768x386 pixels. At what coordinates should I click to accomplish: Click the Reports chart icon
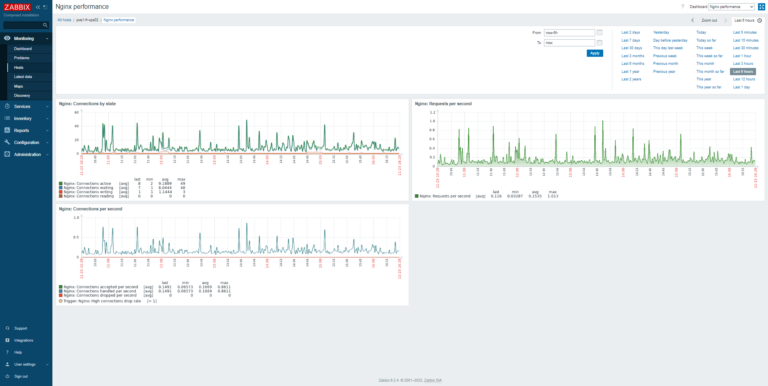click(x=7, y=130)
